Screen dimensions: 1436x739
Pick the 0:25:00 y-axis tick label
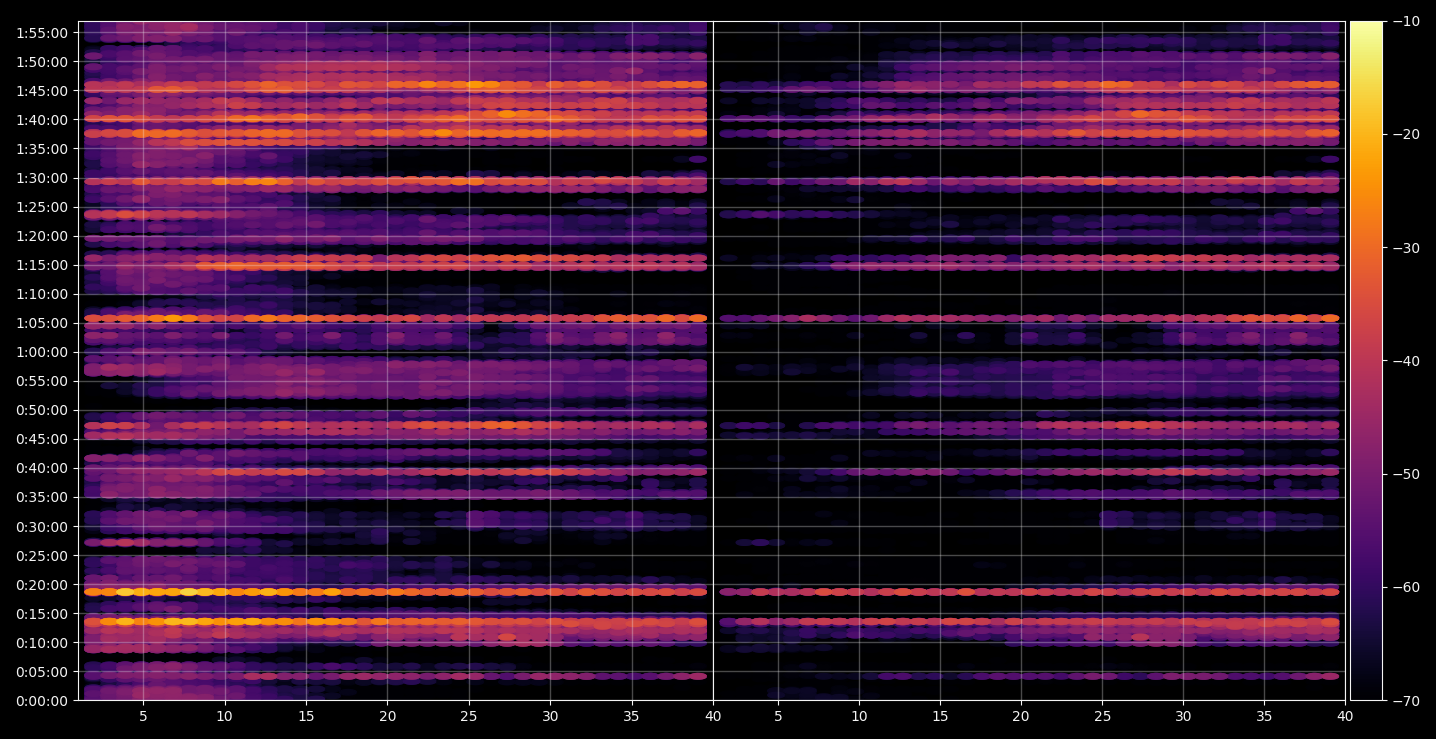(x=42, y=555)
